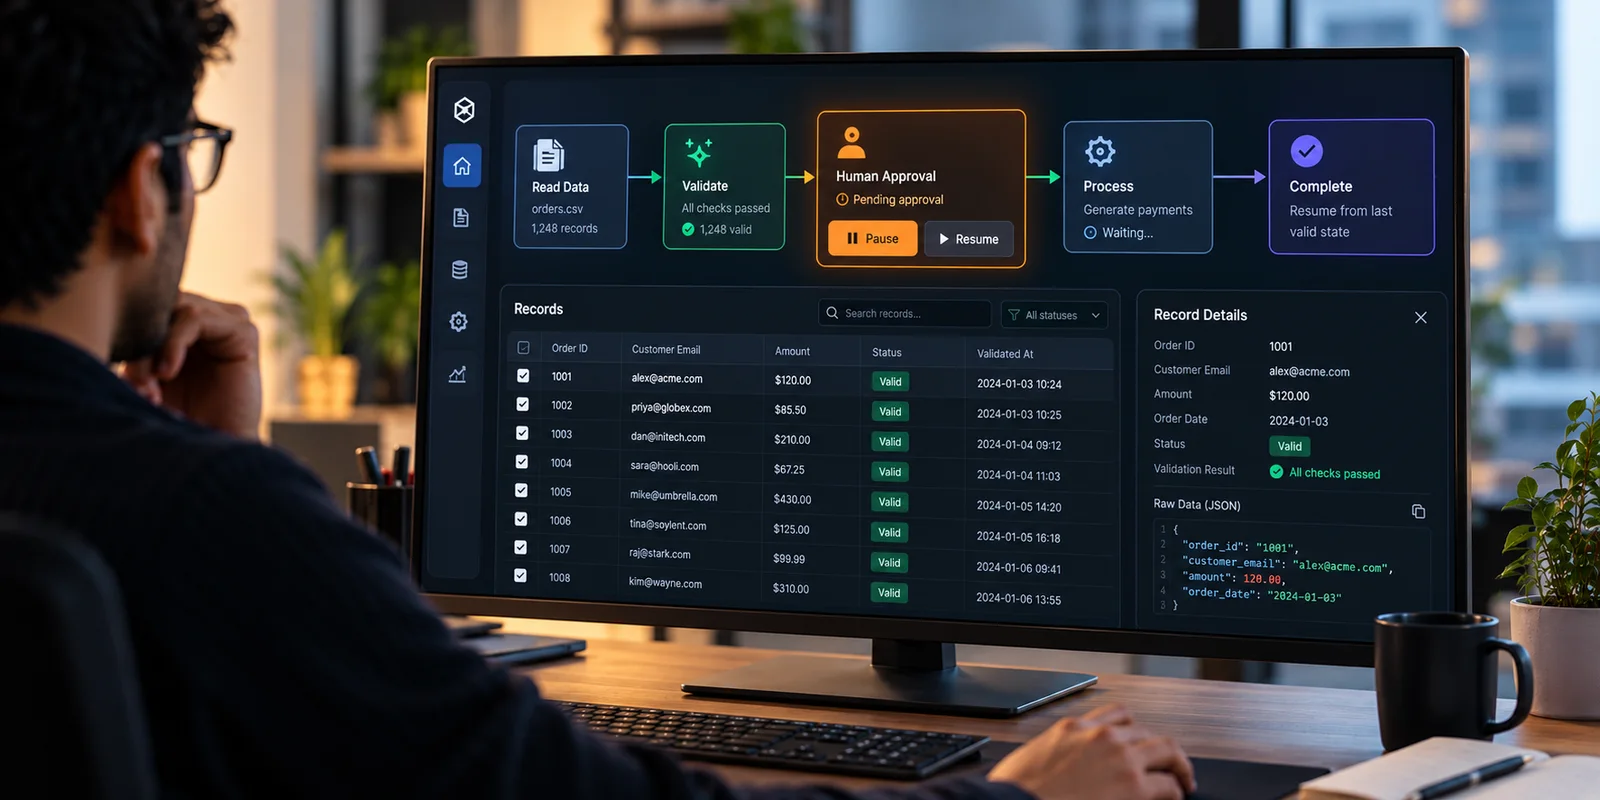Screen dimensions: 1600x800
Task: Select the Complete step card
Action: [1351, 187]
